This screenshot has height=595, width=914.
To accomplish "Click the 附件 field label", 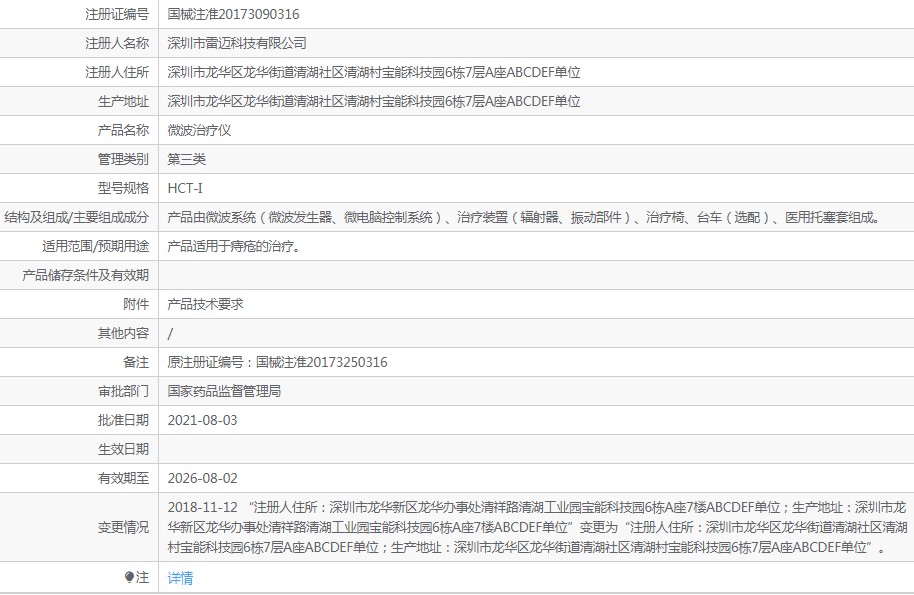I will (x=136, y=304).
